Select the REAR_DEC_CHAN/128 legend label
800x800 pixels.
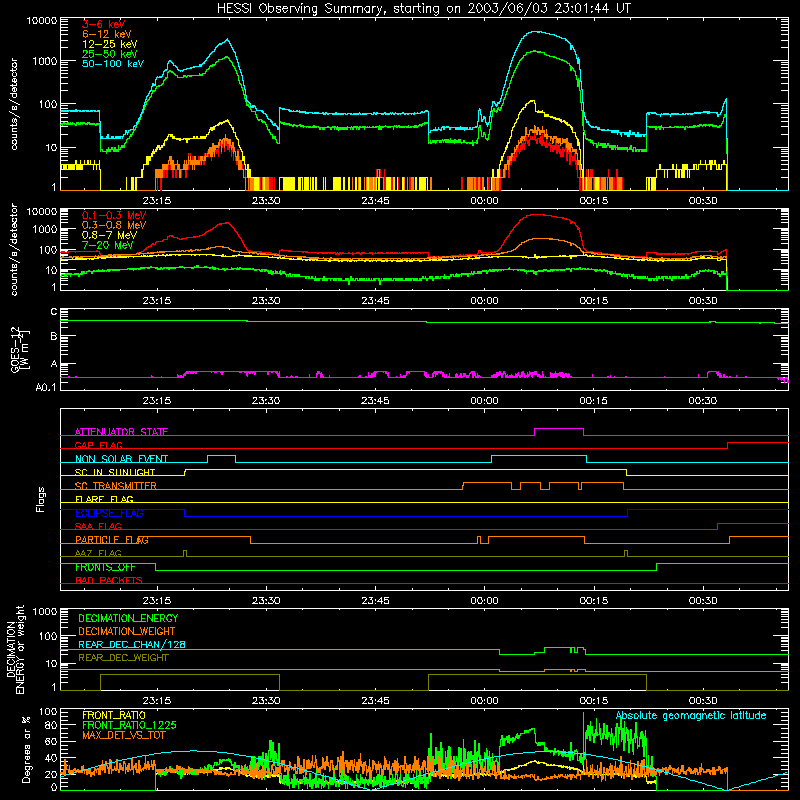[132, 644]
